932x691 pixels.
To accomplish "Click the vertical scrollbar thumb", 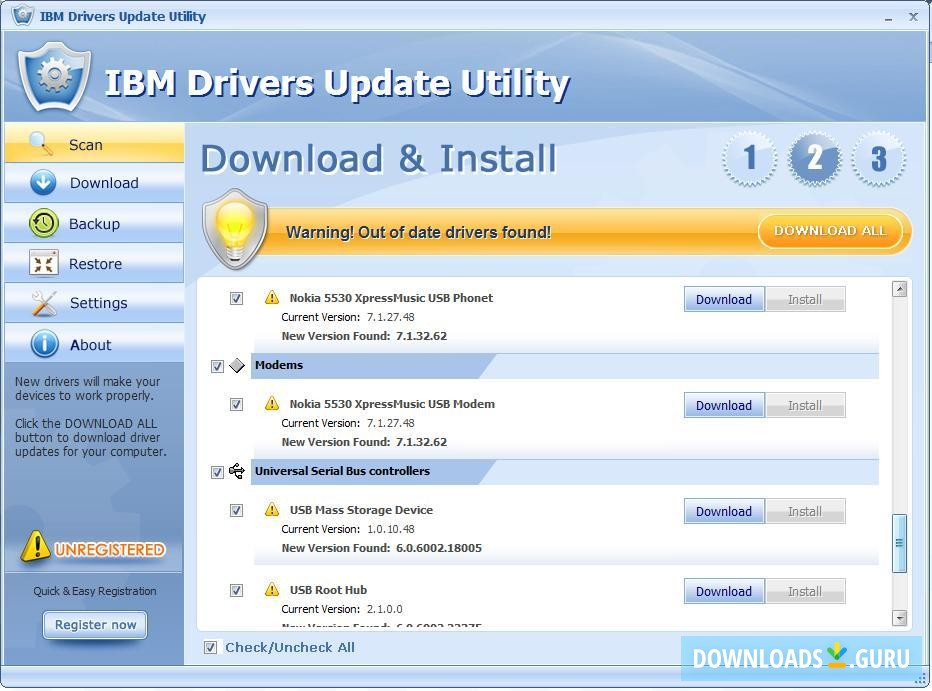I will coord(898,540).
